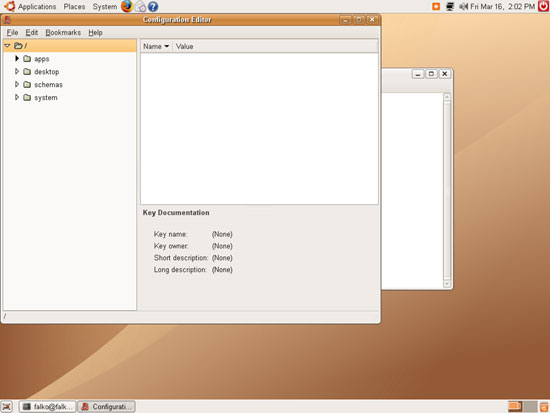Open the network monitor tray icon

pyautogui.click(x=450, y=6)
